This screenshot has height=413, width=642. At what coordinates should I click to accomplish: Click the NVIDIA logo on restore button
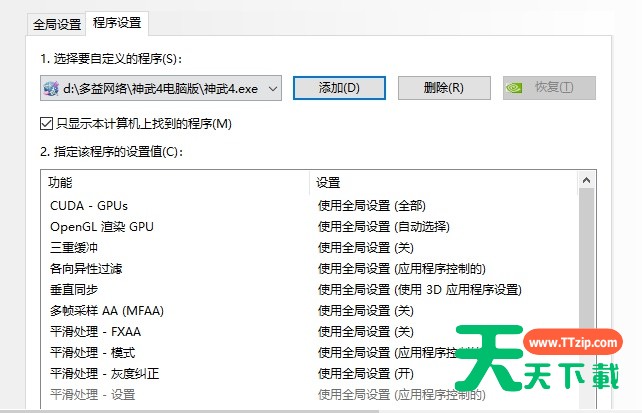coord(514,88)
